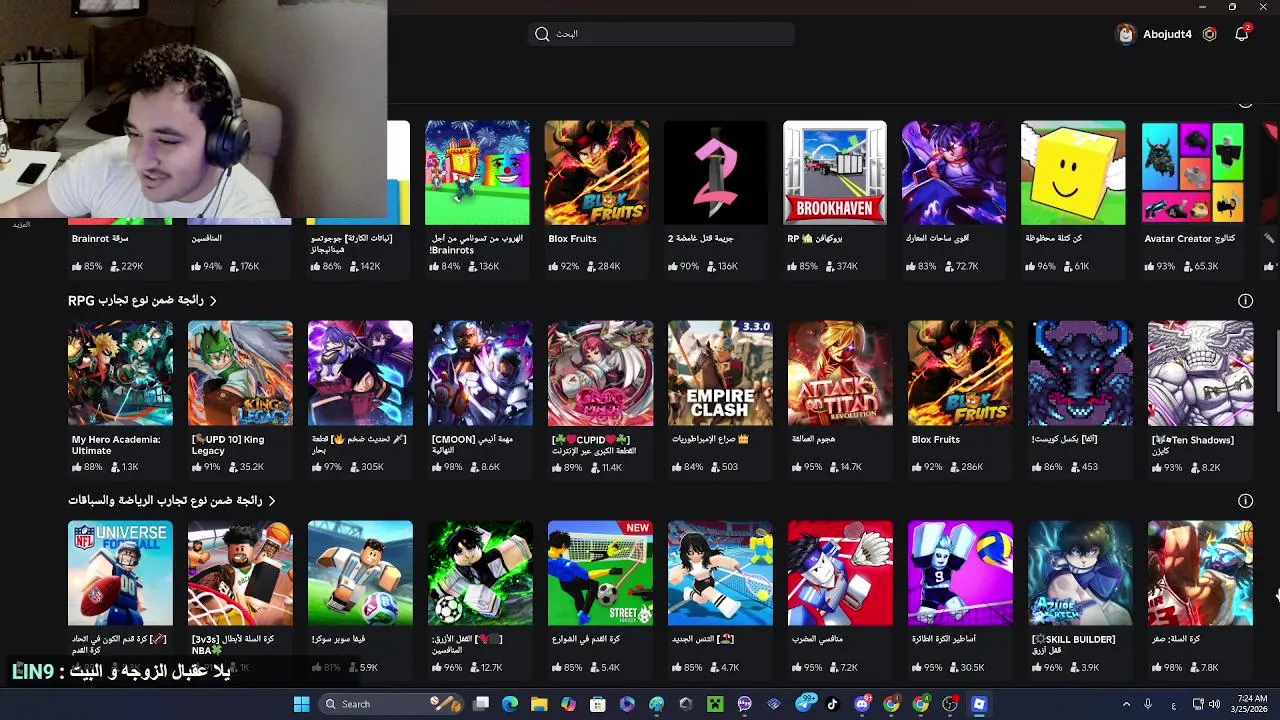Viewport: 1280px width, 720px height.
Task: Open the [CMOON] anime game thumbnail
Action: tap(480, 373)
